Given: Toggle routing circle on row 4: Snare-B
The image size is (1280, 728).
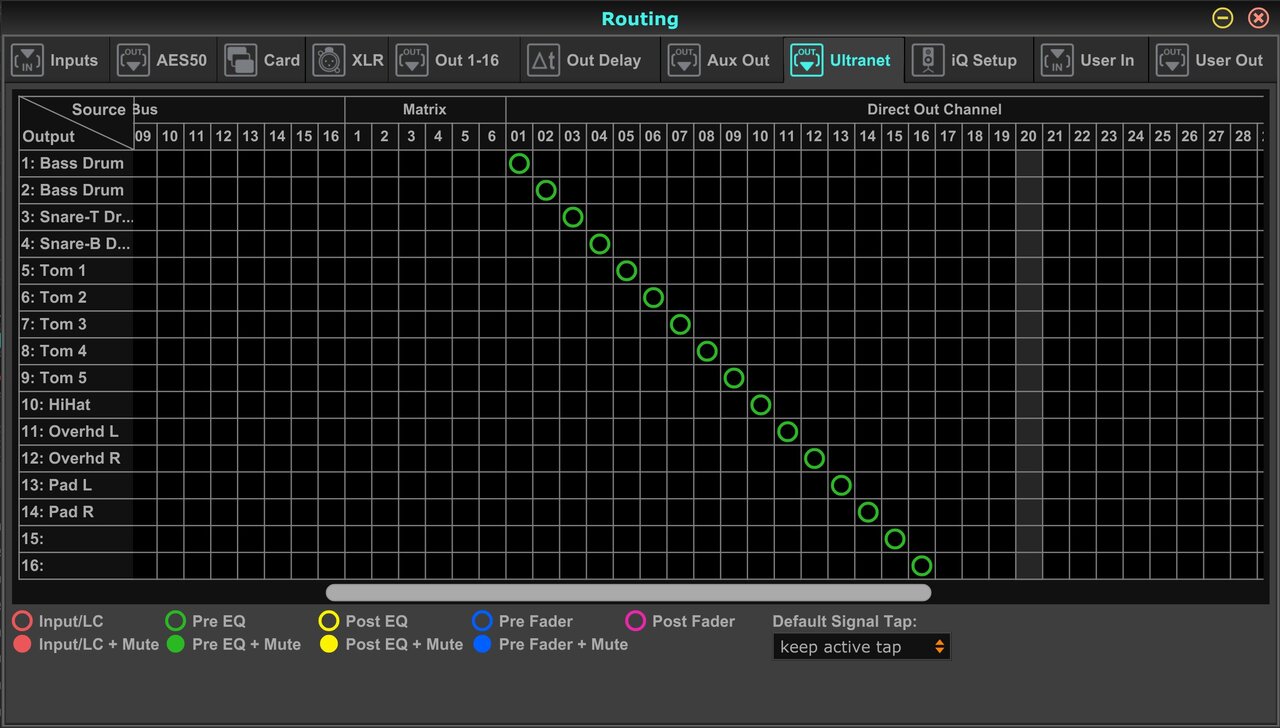Looking at the screenshot, I should pyautogui.click(x=600, y=244).
